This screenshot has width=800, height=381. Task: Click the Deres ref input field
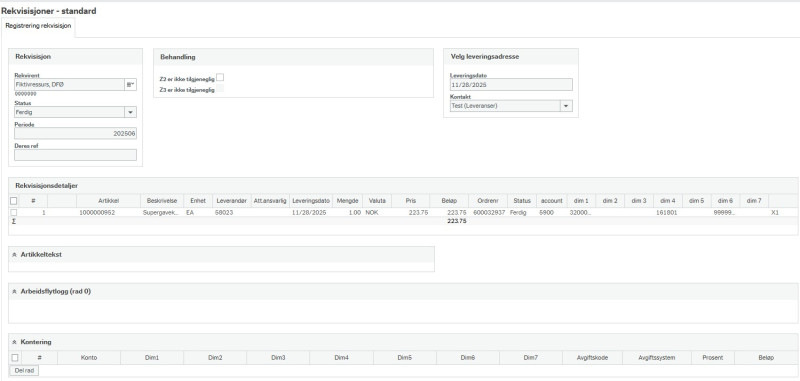76,155
